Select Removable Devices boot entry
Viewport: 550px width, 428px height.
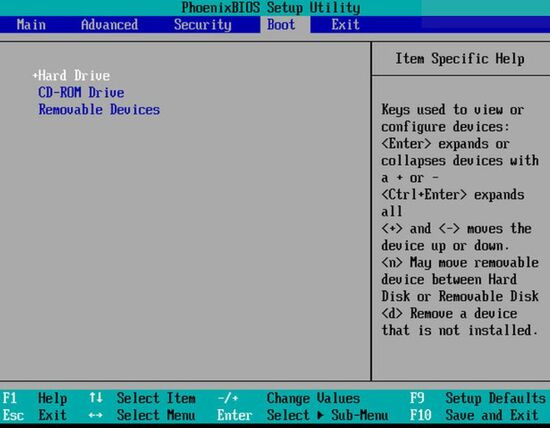[x=99, y=109]
